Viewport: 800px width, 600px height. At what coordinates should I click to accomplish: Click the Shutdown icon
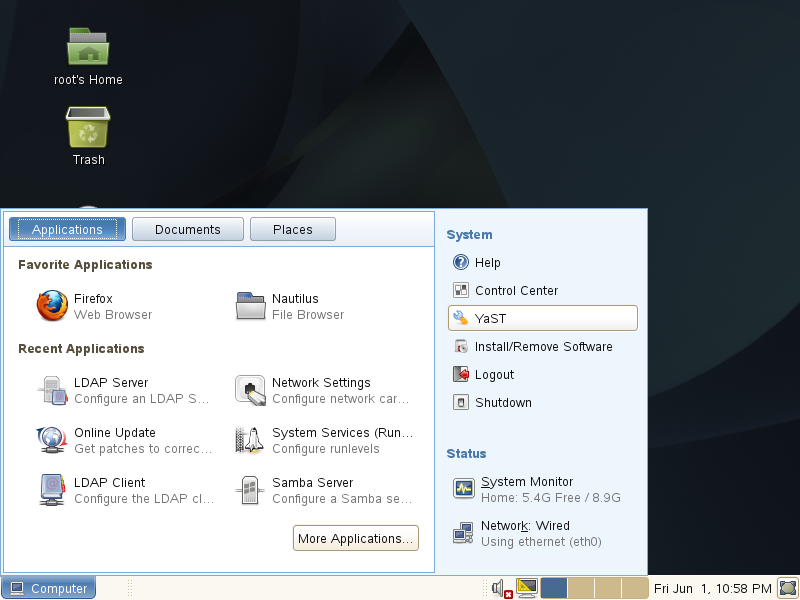coord(461,402)
